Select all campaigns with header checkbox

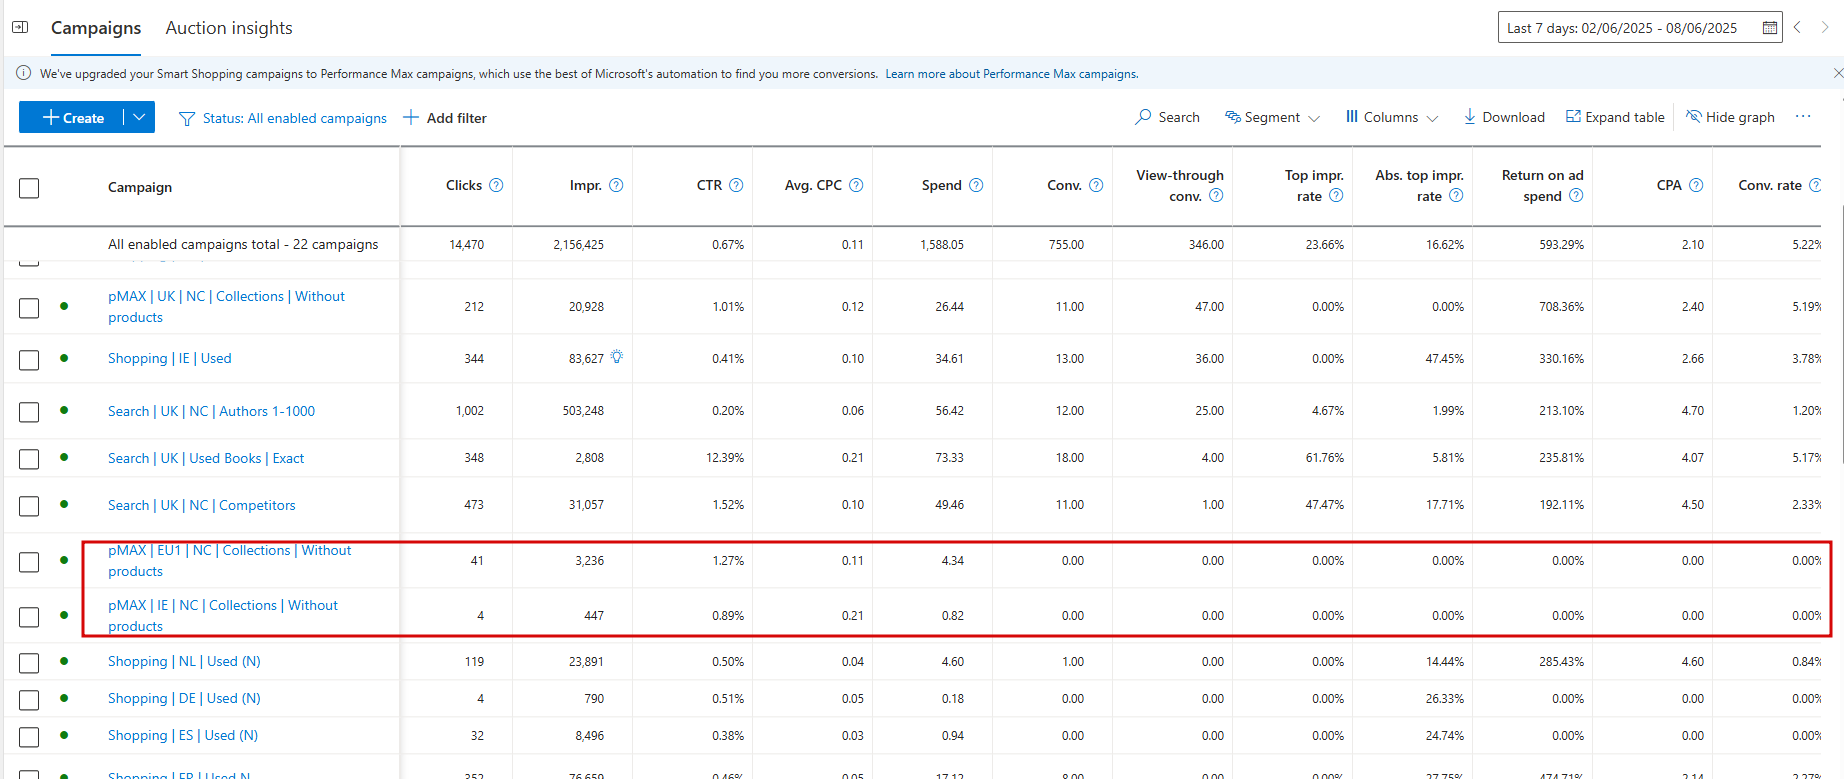[29, 188]
